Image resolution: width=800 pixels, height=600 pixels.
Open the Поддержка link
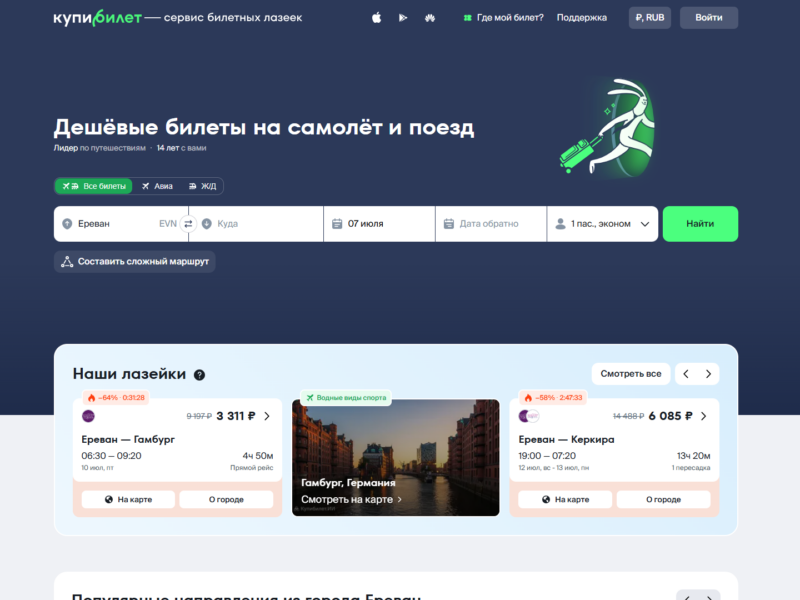pos(582,18)
